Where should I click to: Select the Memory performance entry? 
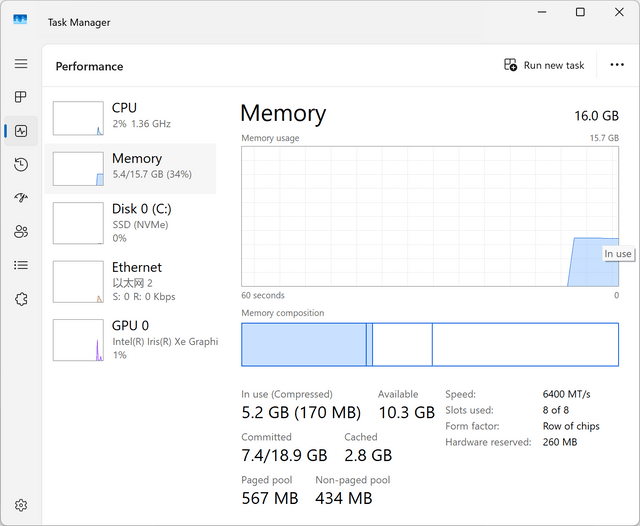pyautogui.click(x=131, y=169)
